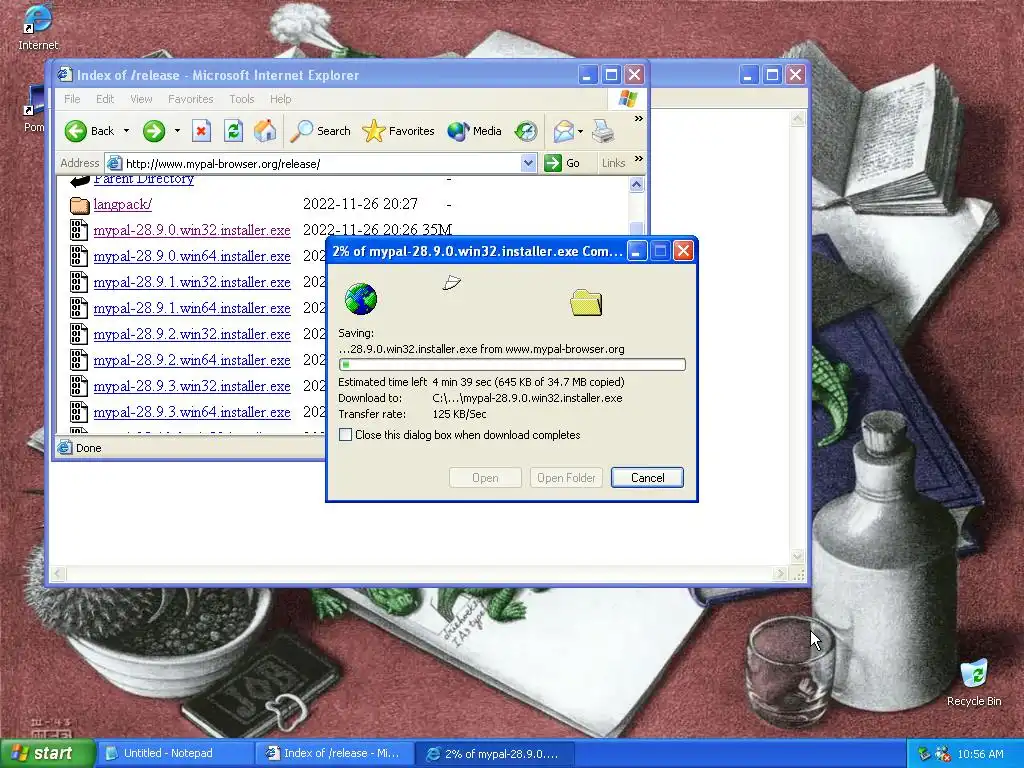This screenshot has width=1024, height=768.
Task: Cancel the mypal download
Action: 647,477
